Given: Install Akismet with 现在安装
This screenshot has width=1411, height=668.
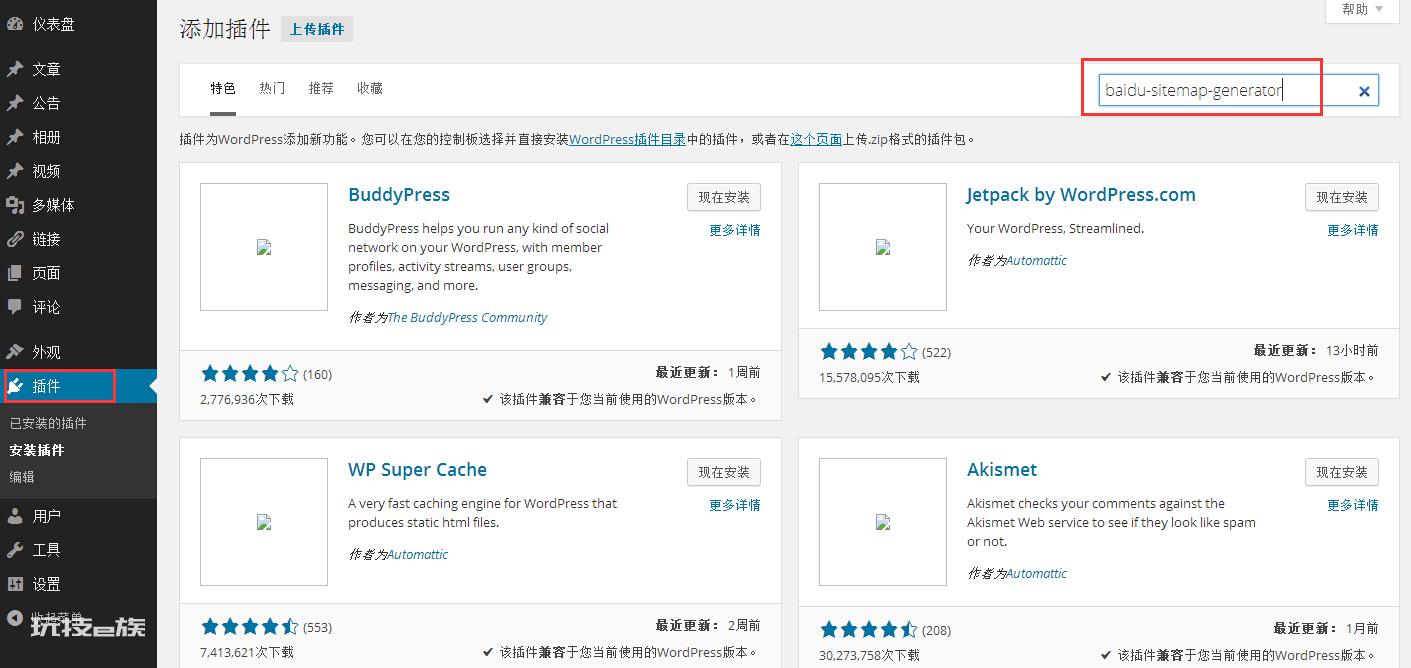Looking at the screenshot, I should point(1342,472).
